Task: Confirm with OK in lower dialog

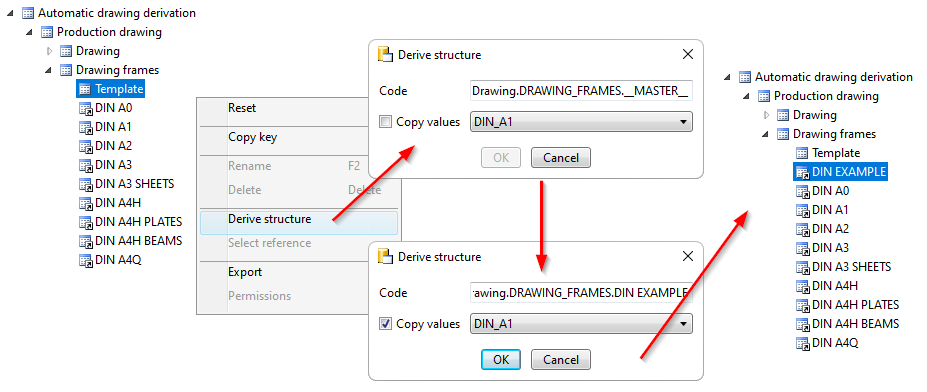Action: [x=501, y=359]
